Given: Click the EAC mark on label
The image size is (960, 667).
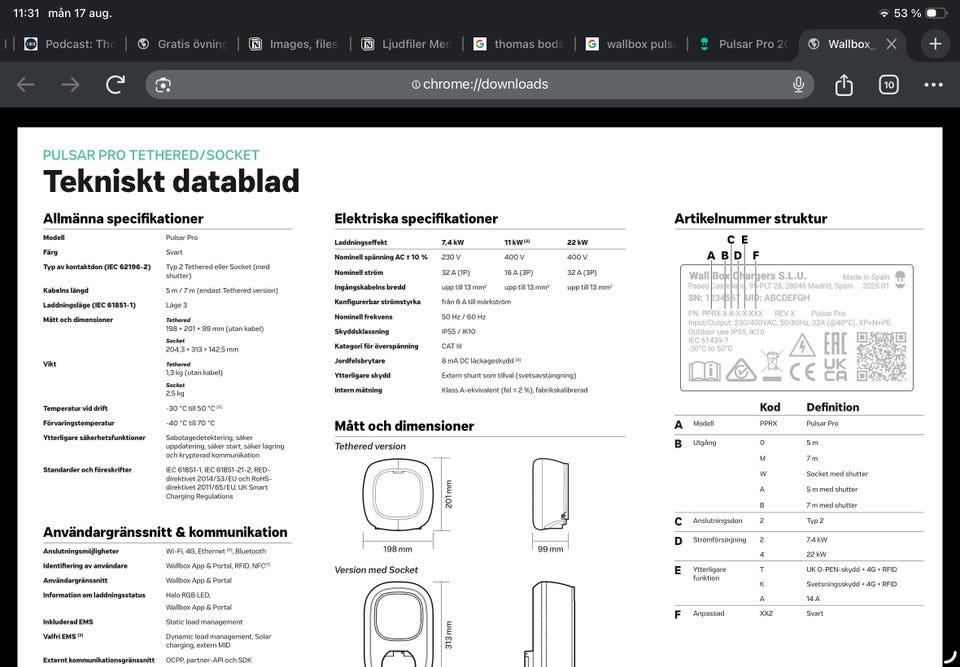Looking at the screenshot, I should (836, 344).
